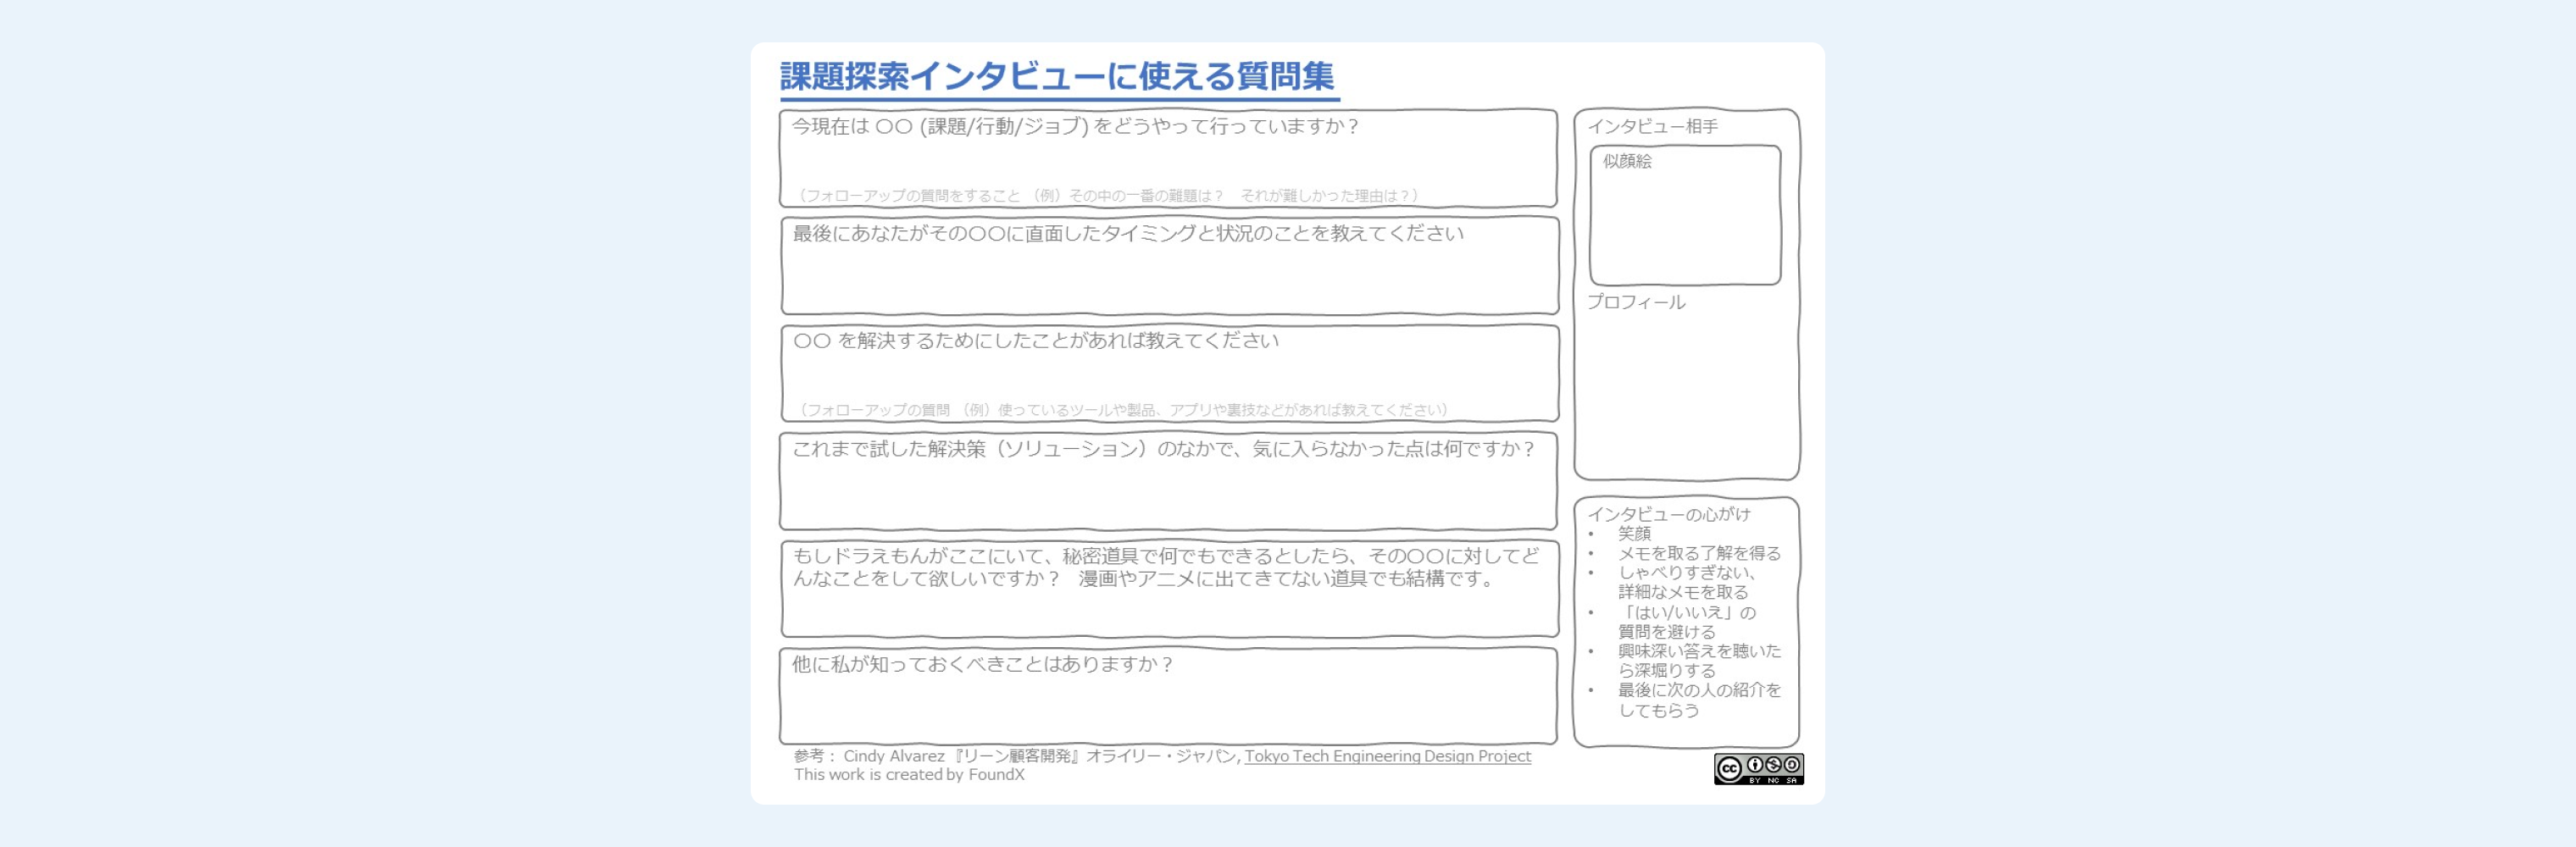Viewport: 2576px width, 847px height.
Task: Click the インタビューの心がけ heading
Action: click(x=1669, y=514)
